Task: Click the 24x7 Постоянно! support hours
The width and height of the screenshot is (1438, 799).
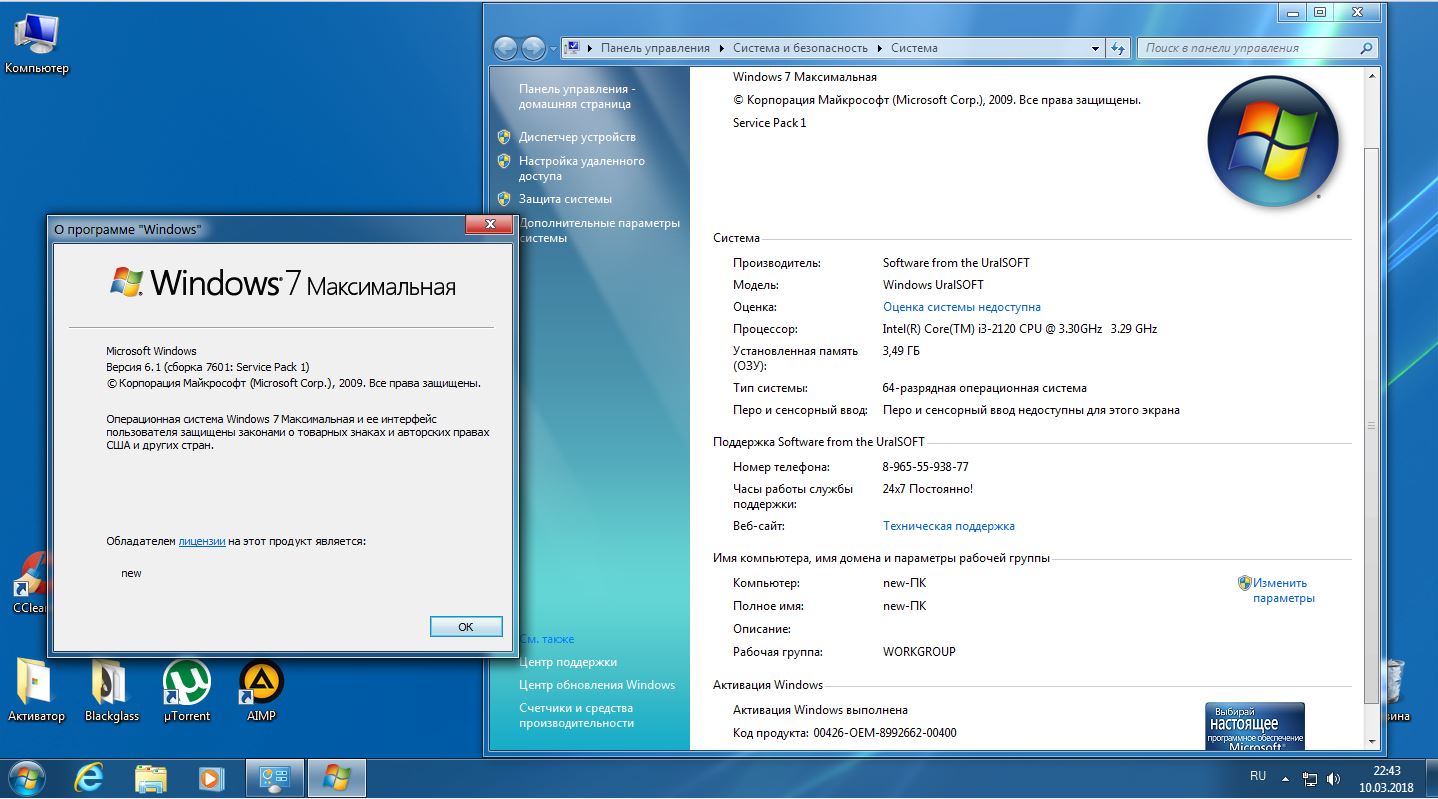Action: (928, 489)
